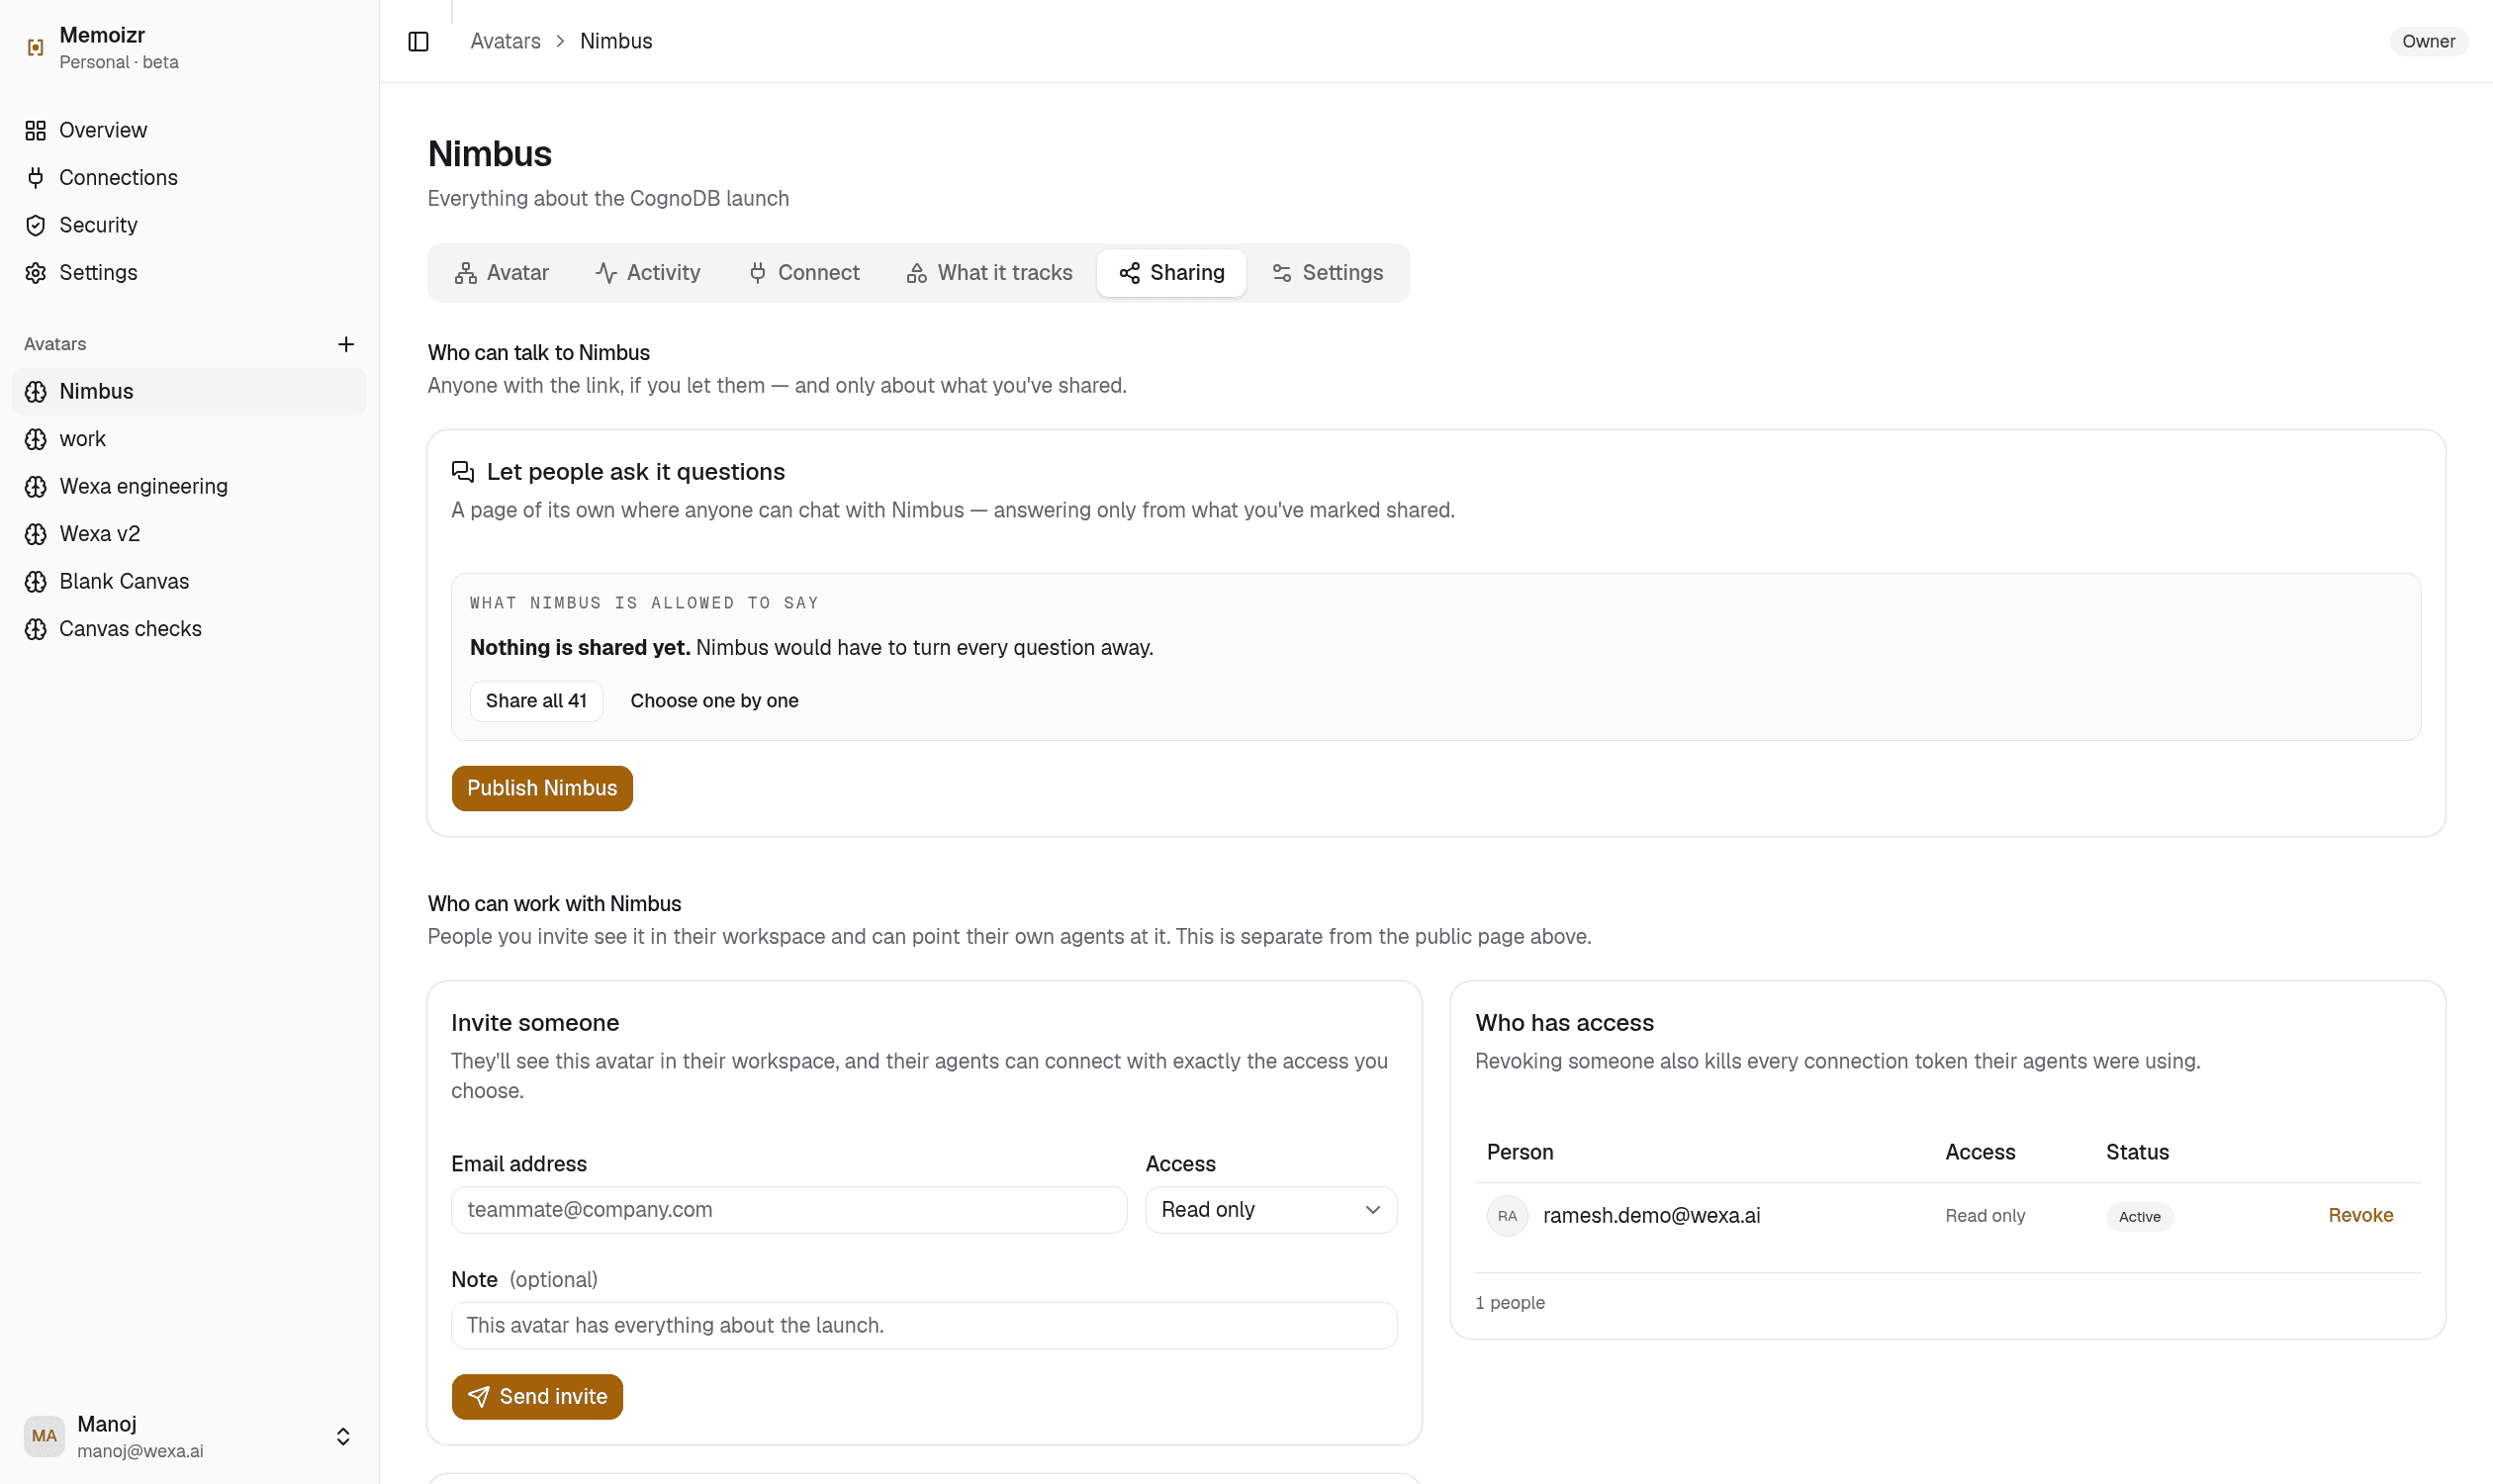This screenshot has height=1484, width=2493.
Task: Click the Memoizr logo icon
Action: click(36, 47)
